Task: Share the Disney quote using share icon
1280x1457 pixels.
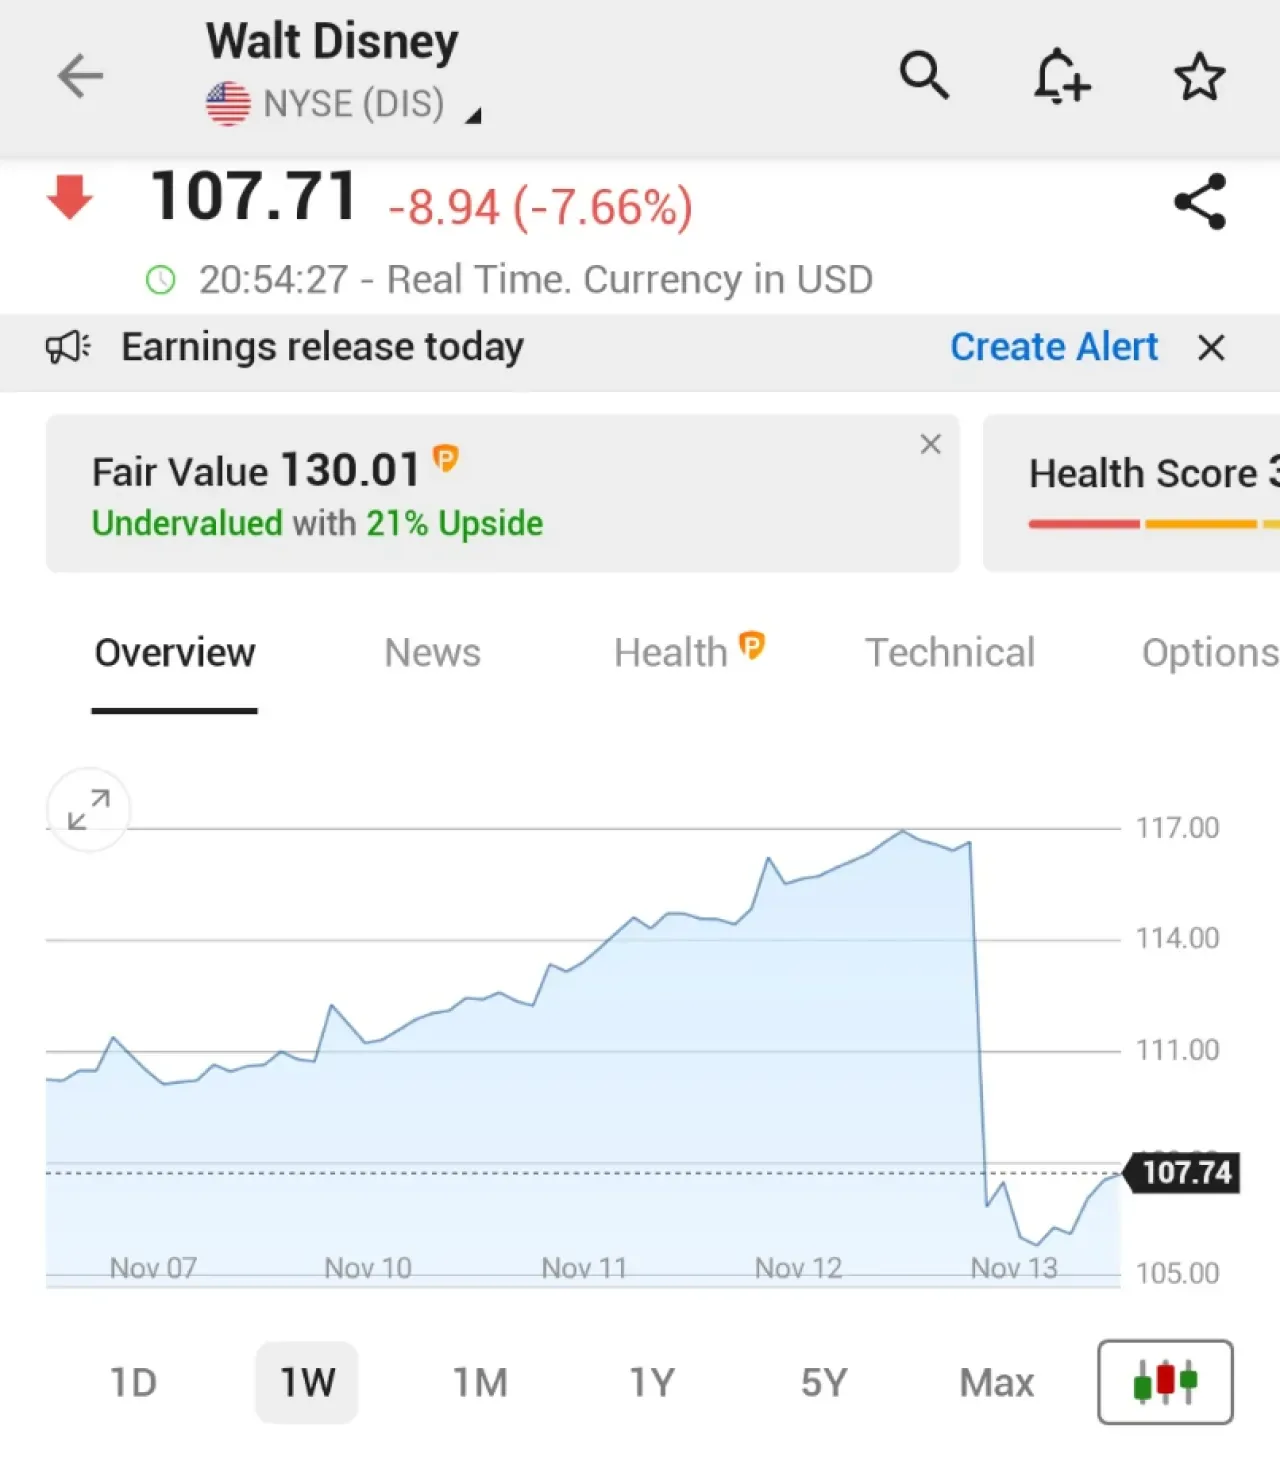Action: 1200,201
